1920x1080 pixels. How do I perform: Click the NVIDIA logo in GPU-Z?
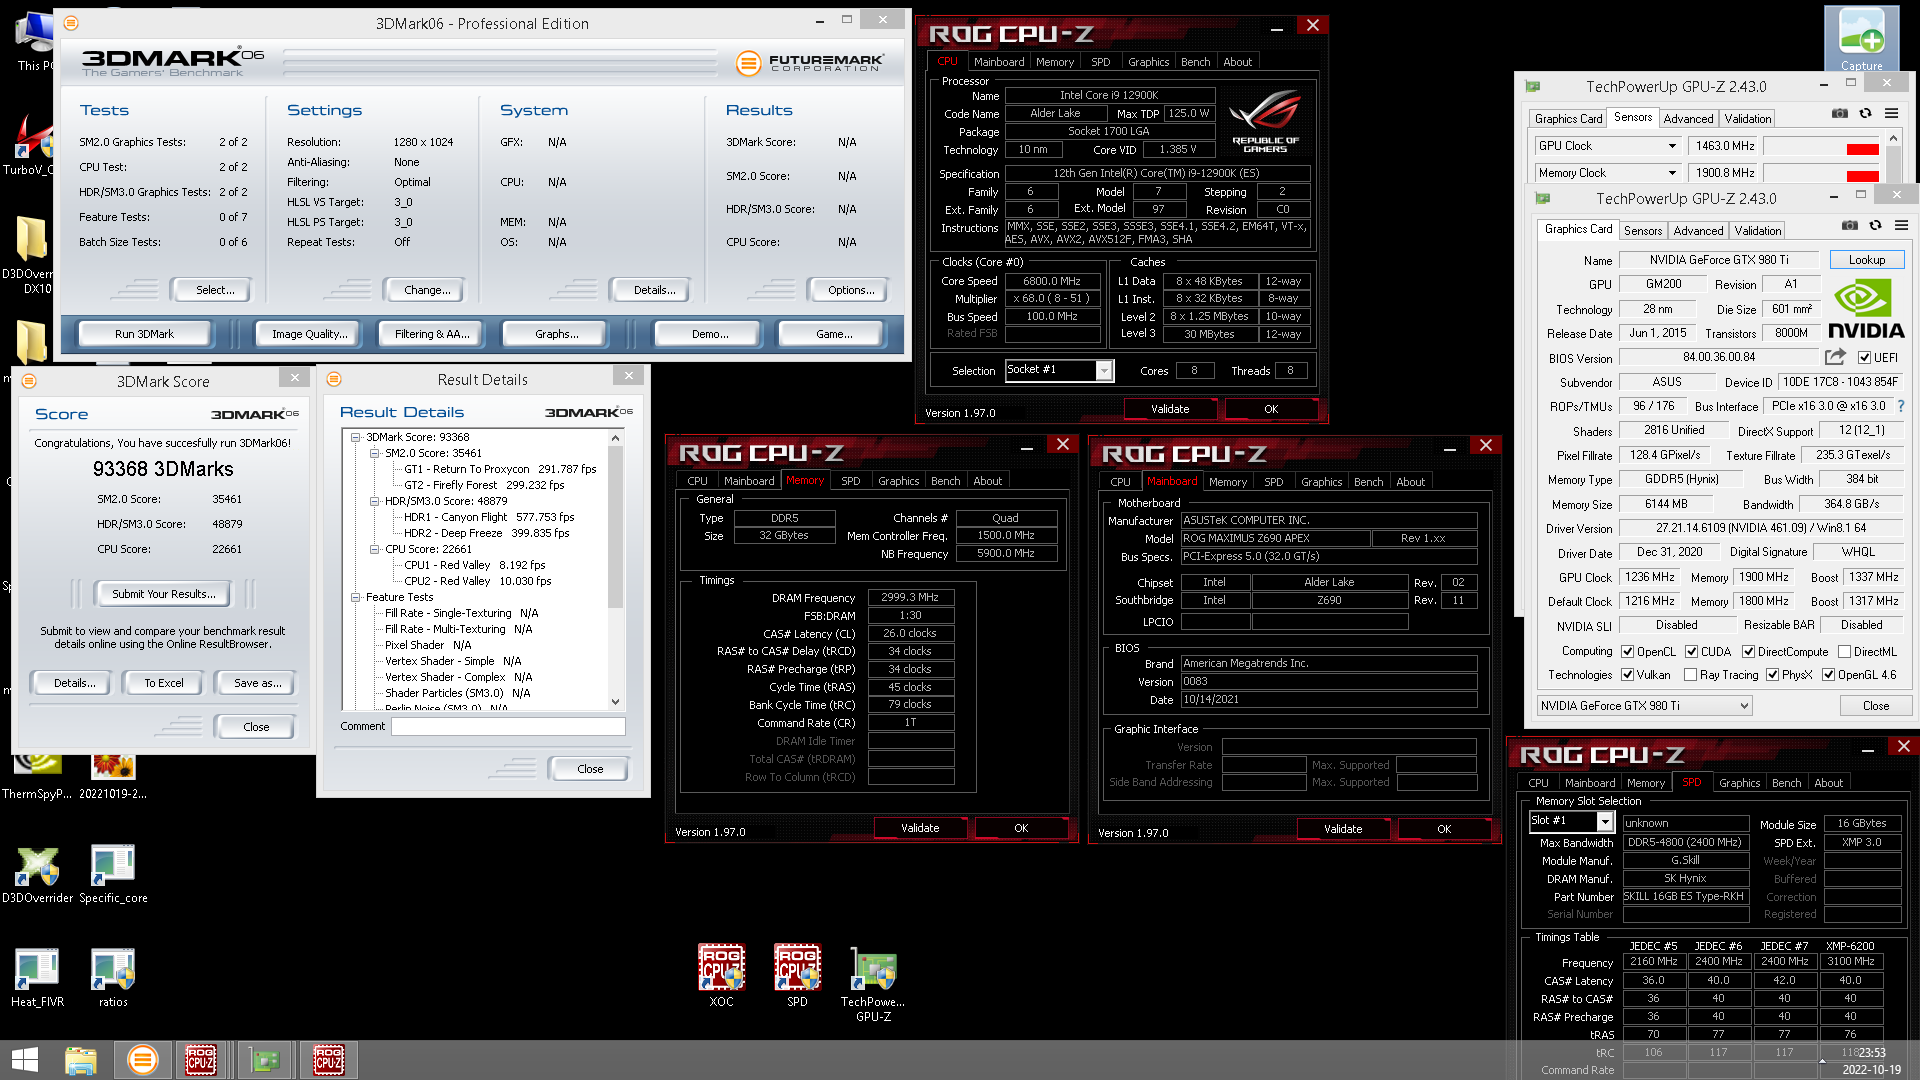pyautogui.click(x=1866, y=308)
